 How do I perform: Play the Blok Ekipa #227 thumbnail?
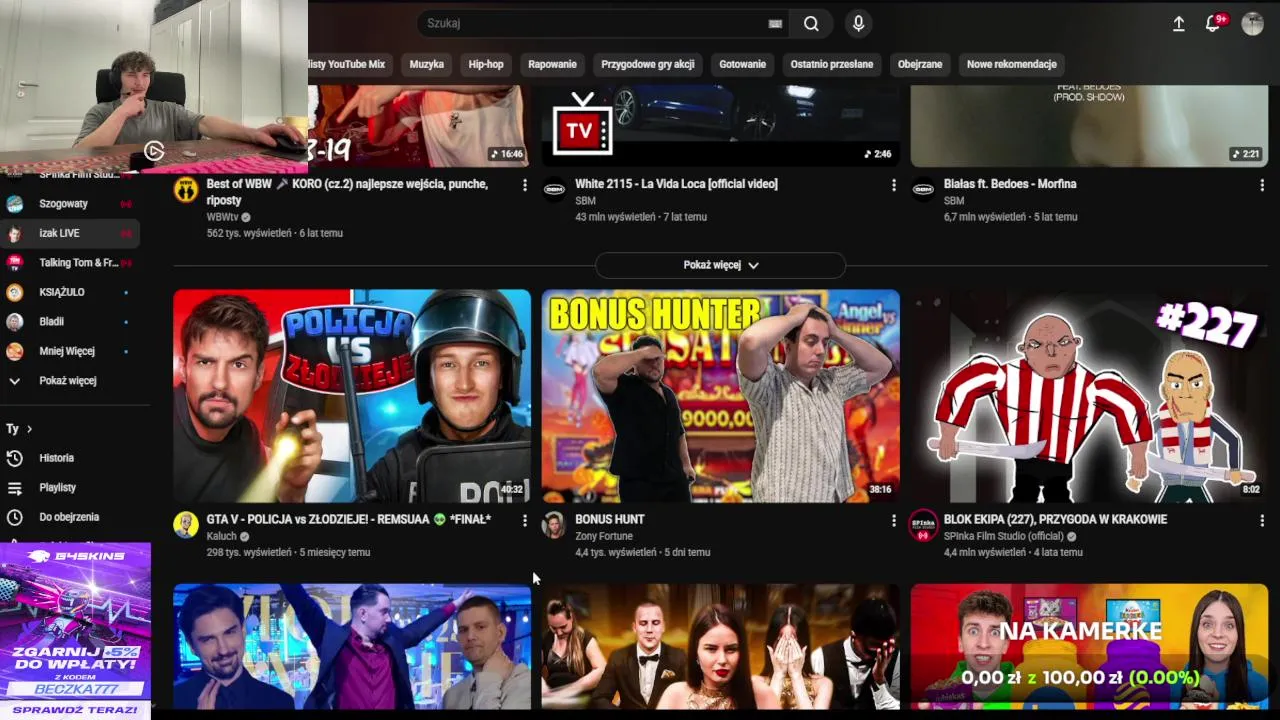tap(1089, 396)
